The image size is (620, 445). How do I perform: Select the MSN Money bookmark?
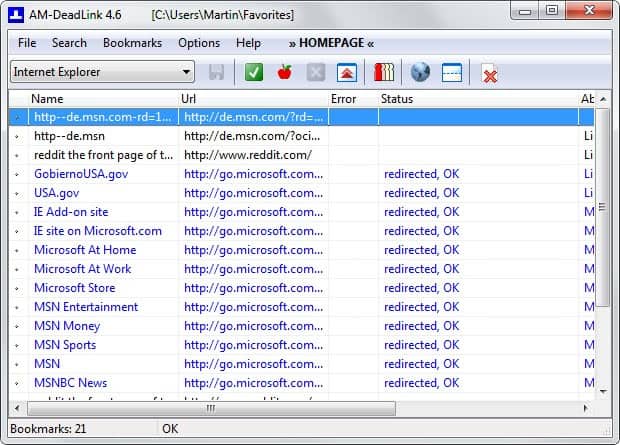301,326
